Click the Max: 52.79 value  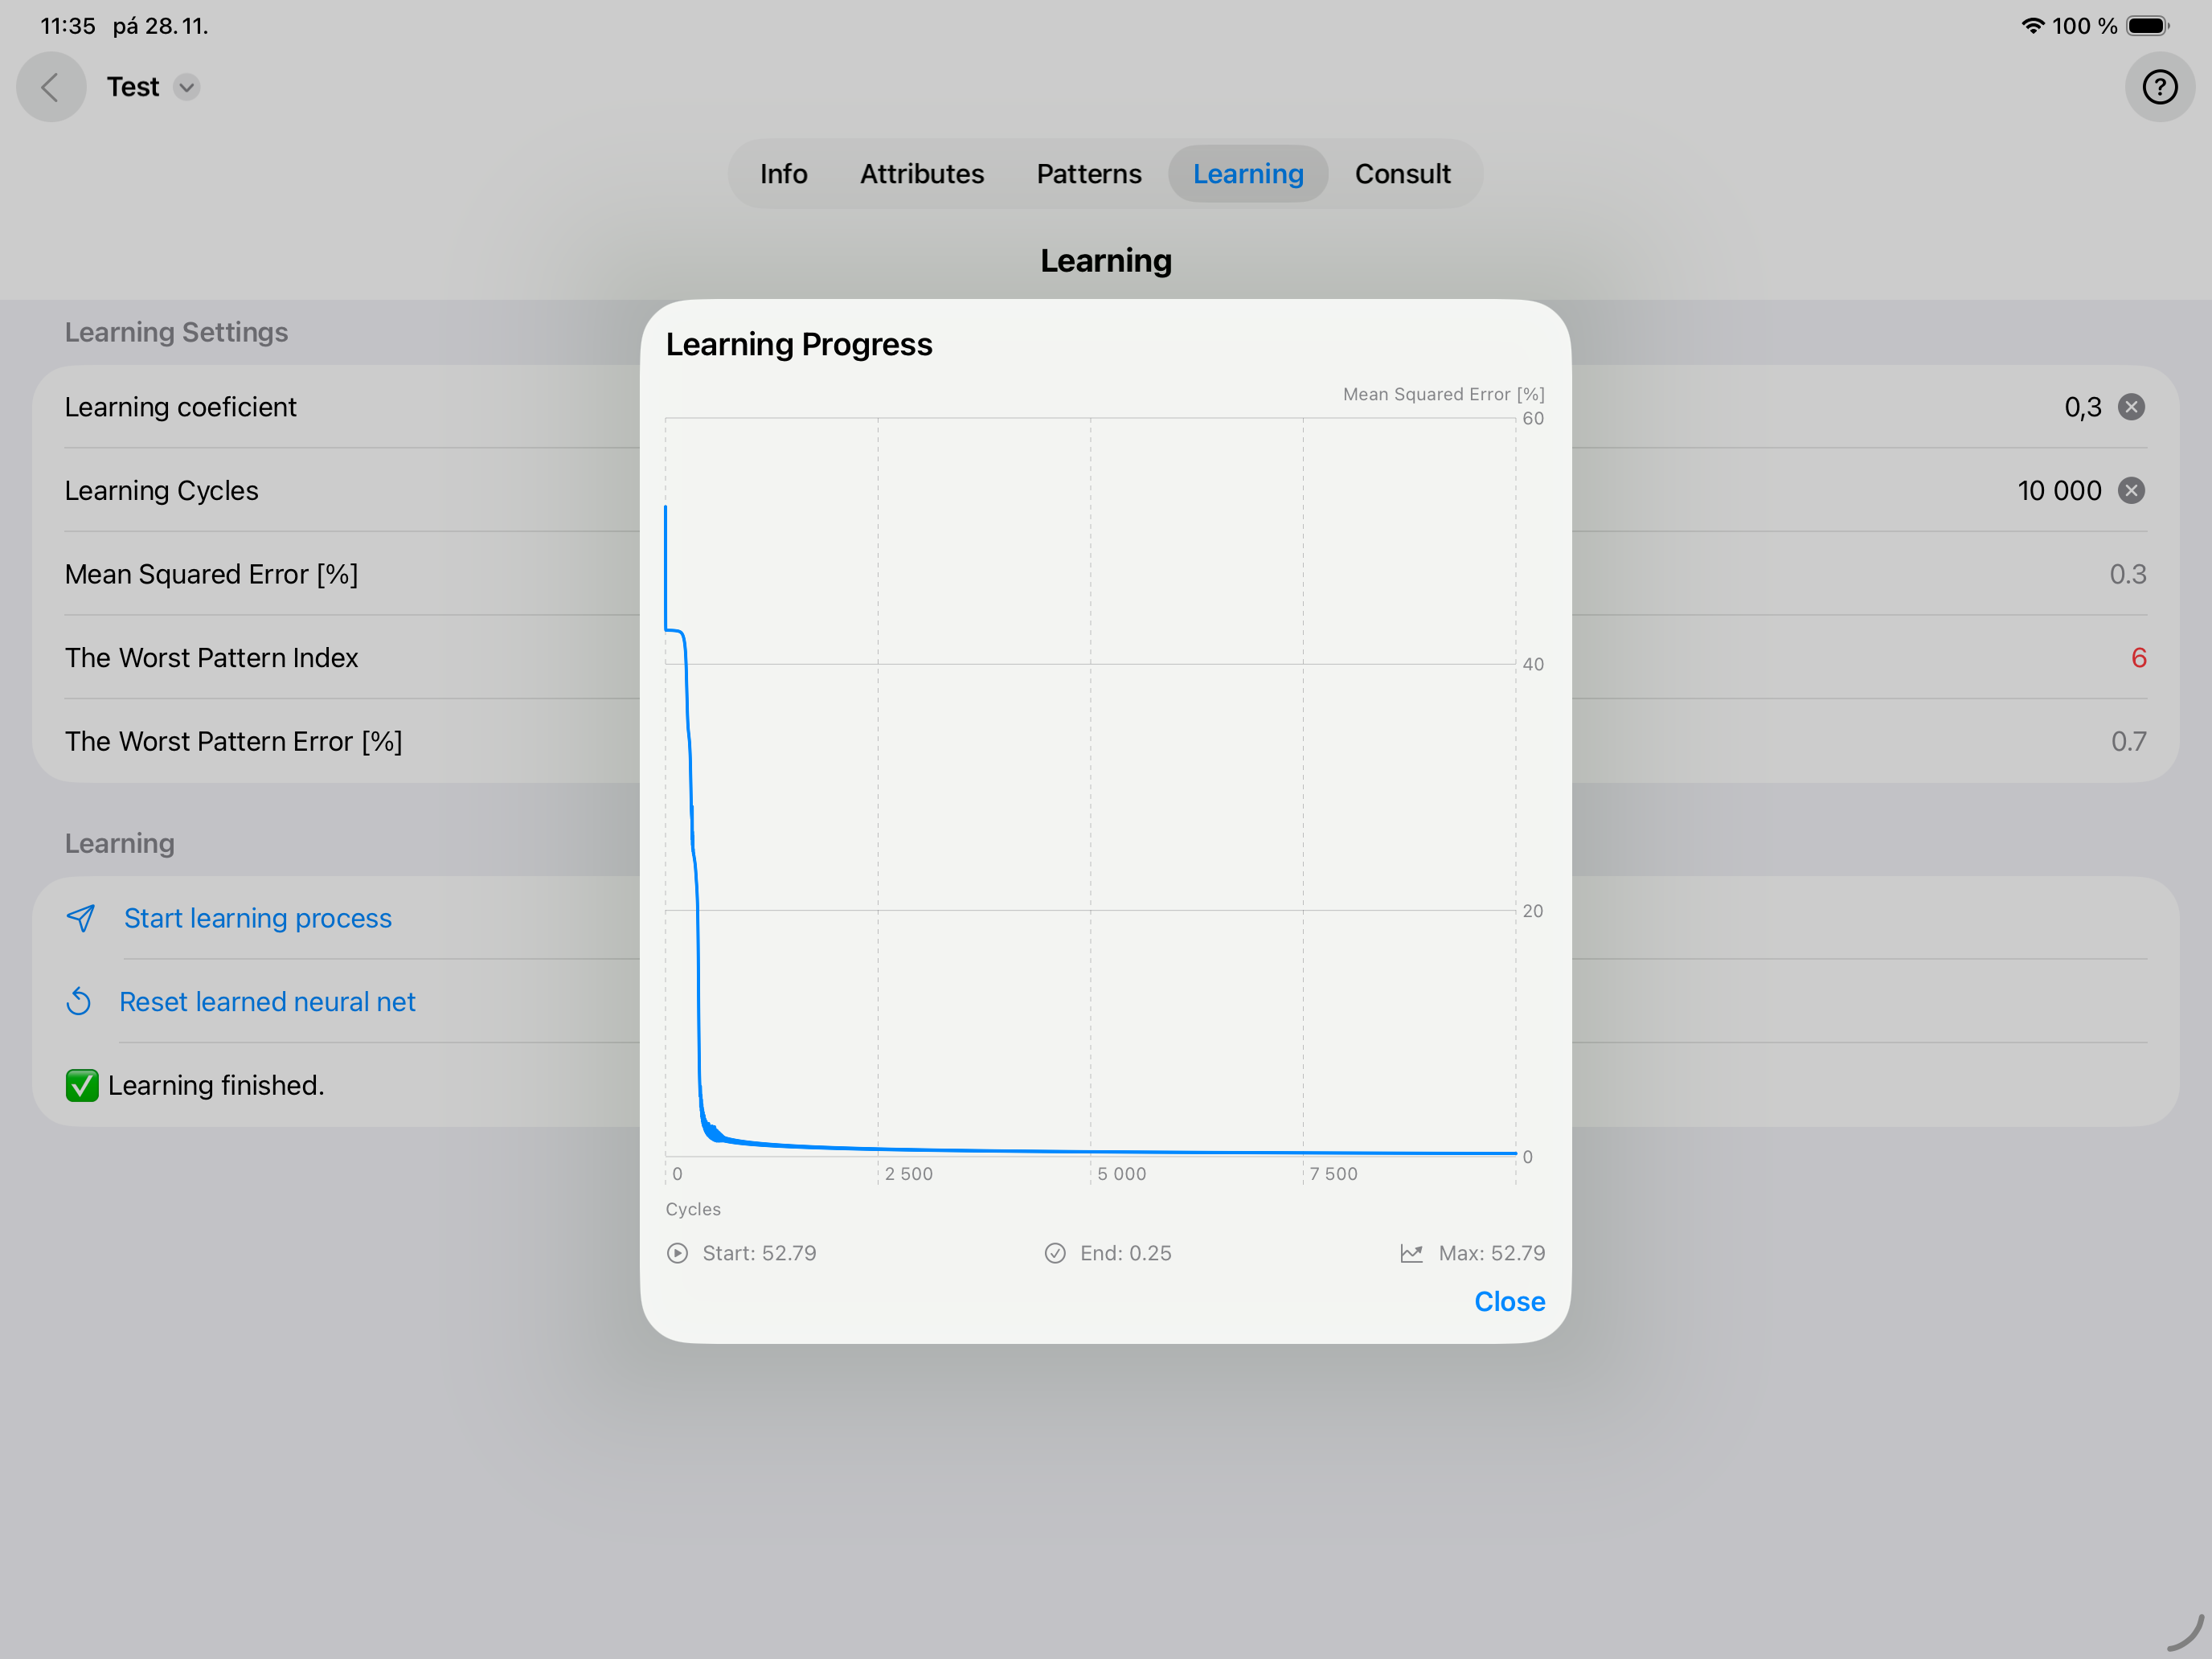pyautogui.click(x=1491, y=1253)
